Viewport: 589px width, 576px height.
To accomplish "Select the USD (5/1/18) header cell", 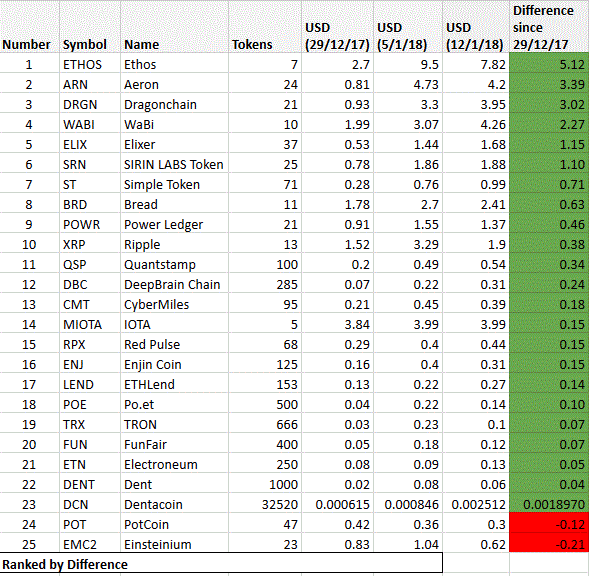I will (x=408, y=27).
